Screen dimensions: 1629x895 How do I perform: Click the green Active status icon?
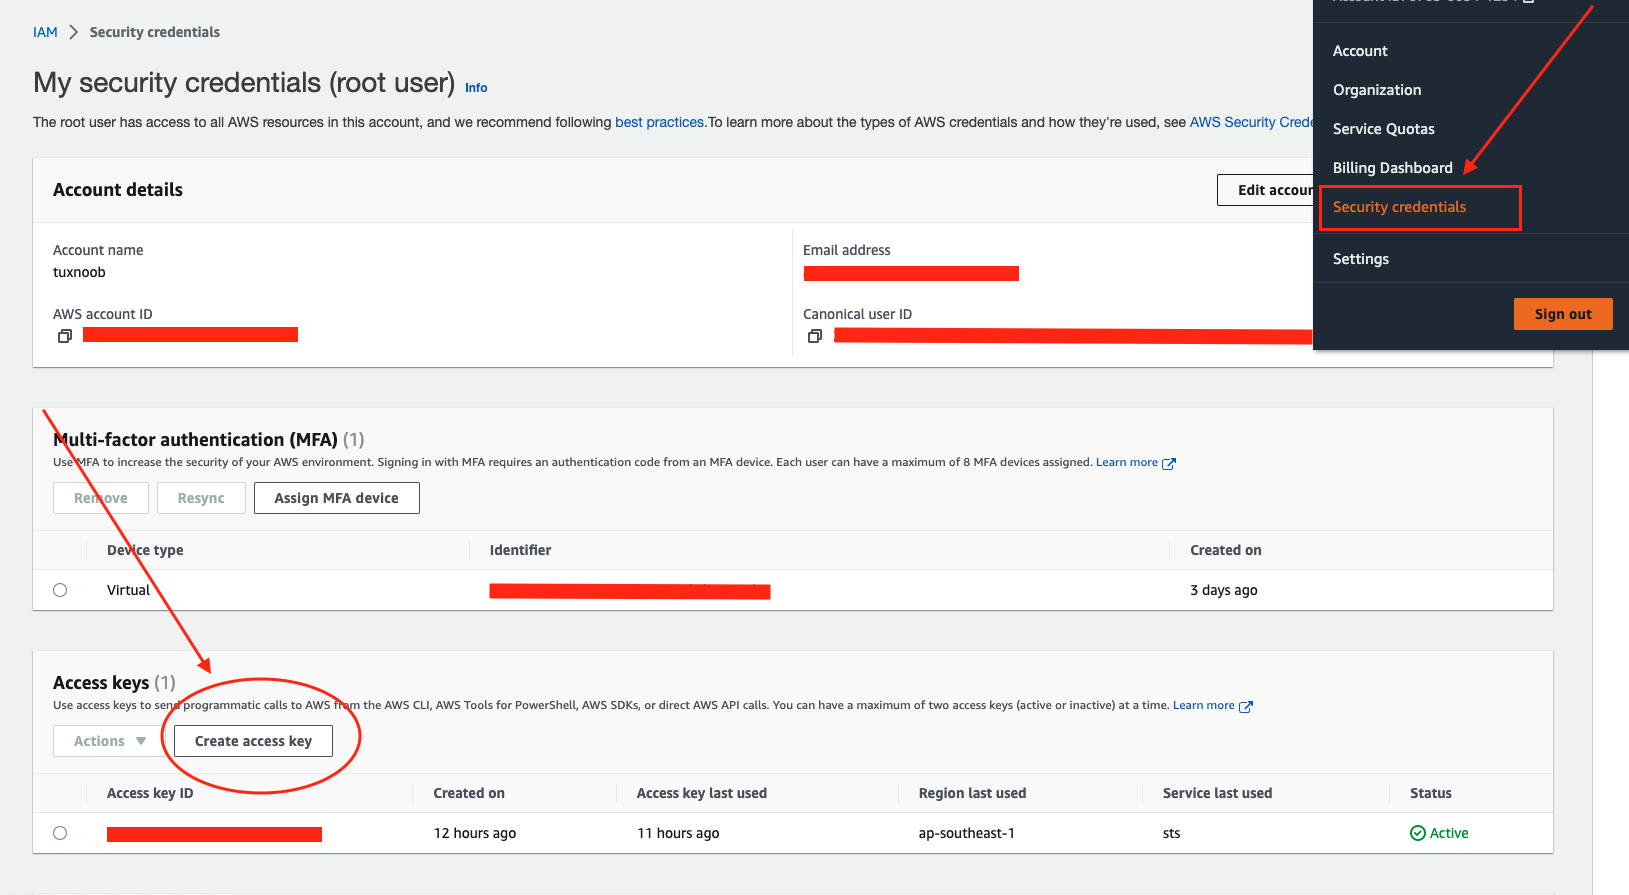pyautogui.click(x=1417, y=833)
